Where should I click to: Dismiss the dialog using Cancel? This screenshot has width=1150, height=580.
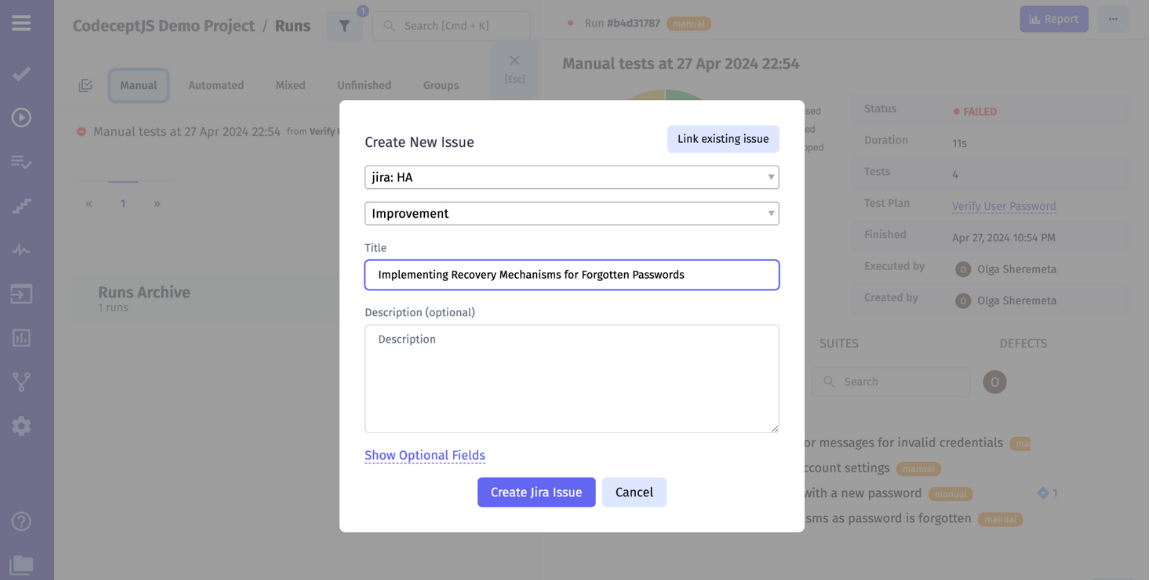click(634, 492)
